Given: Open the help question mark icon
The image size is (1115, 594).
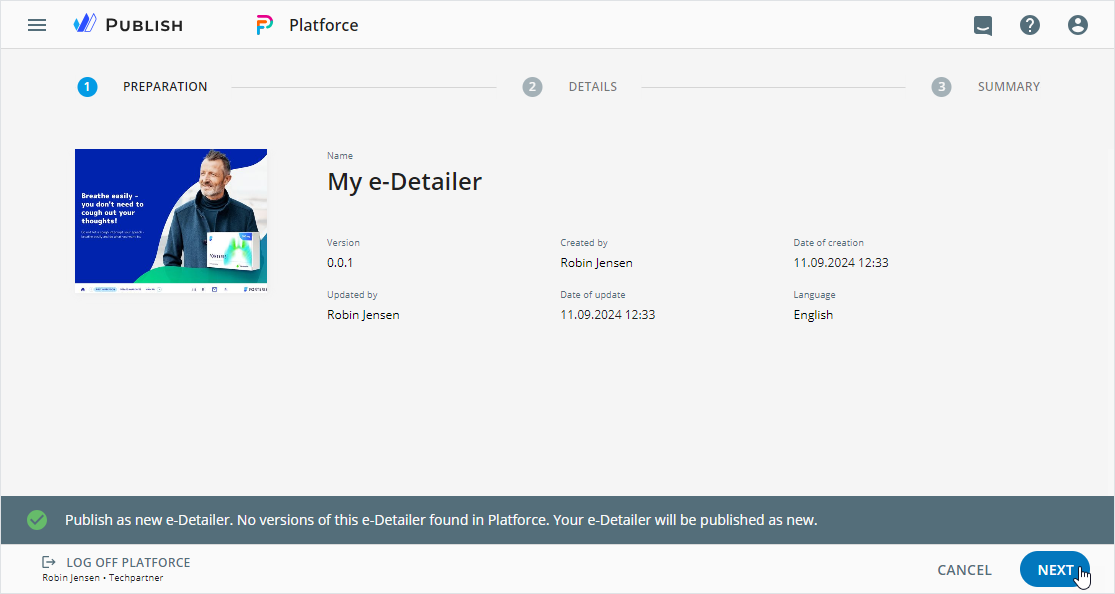Looking at the screenshot, I should (1030, 25).
